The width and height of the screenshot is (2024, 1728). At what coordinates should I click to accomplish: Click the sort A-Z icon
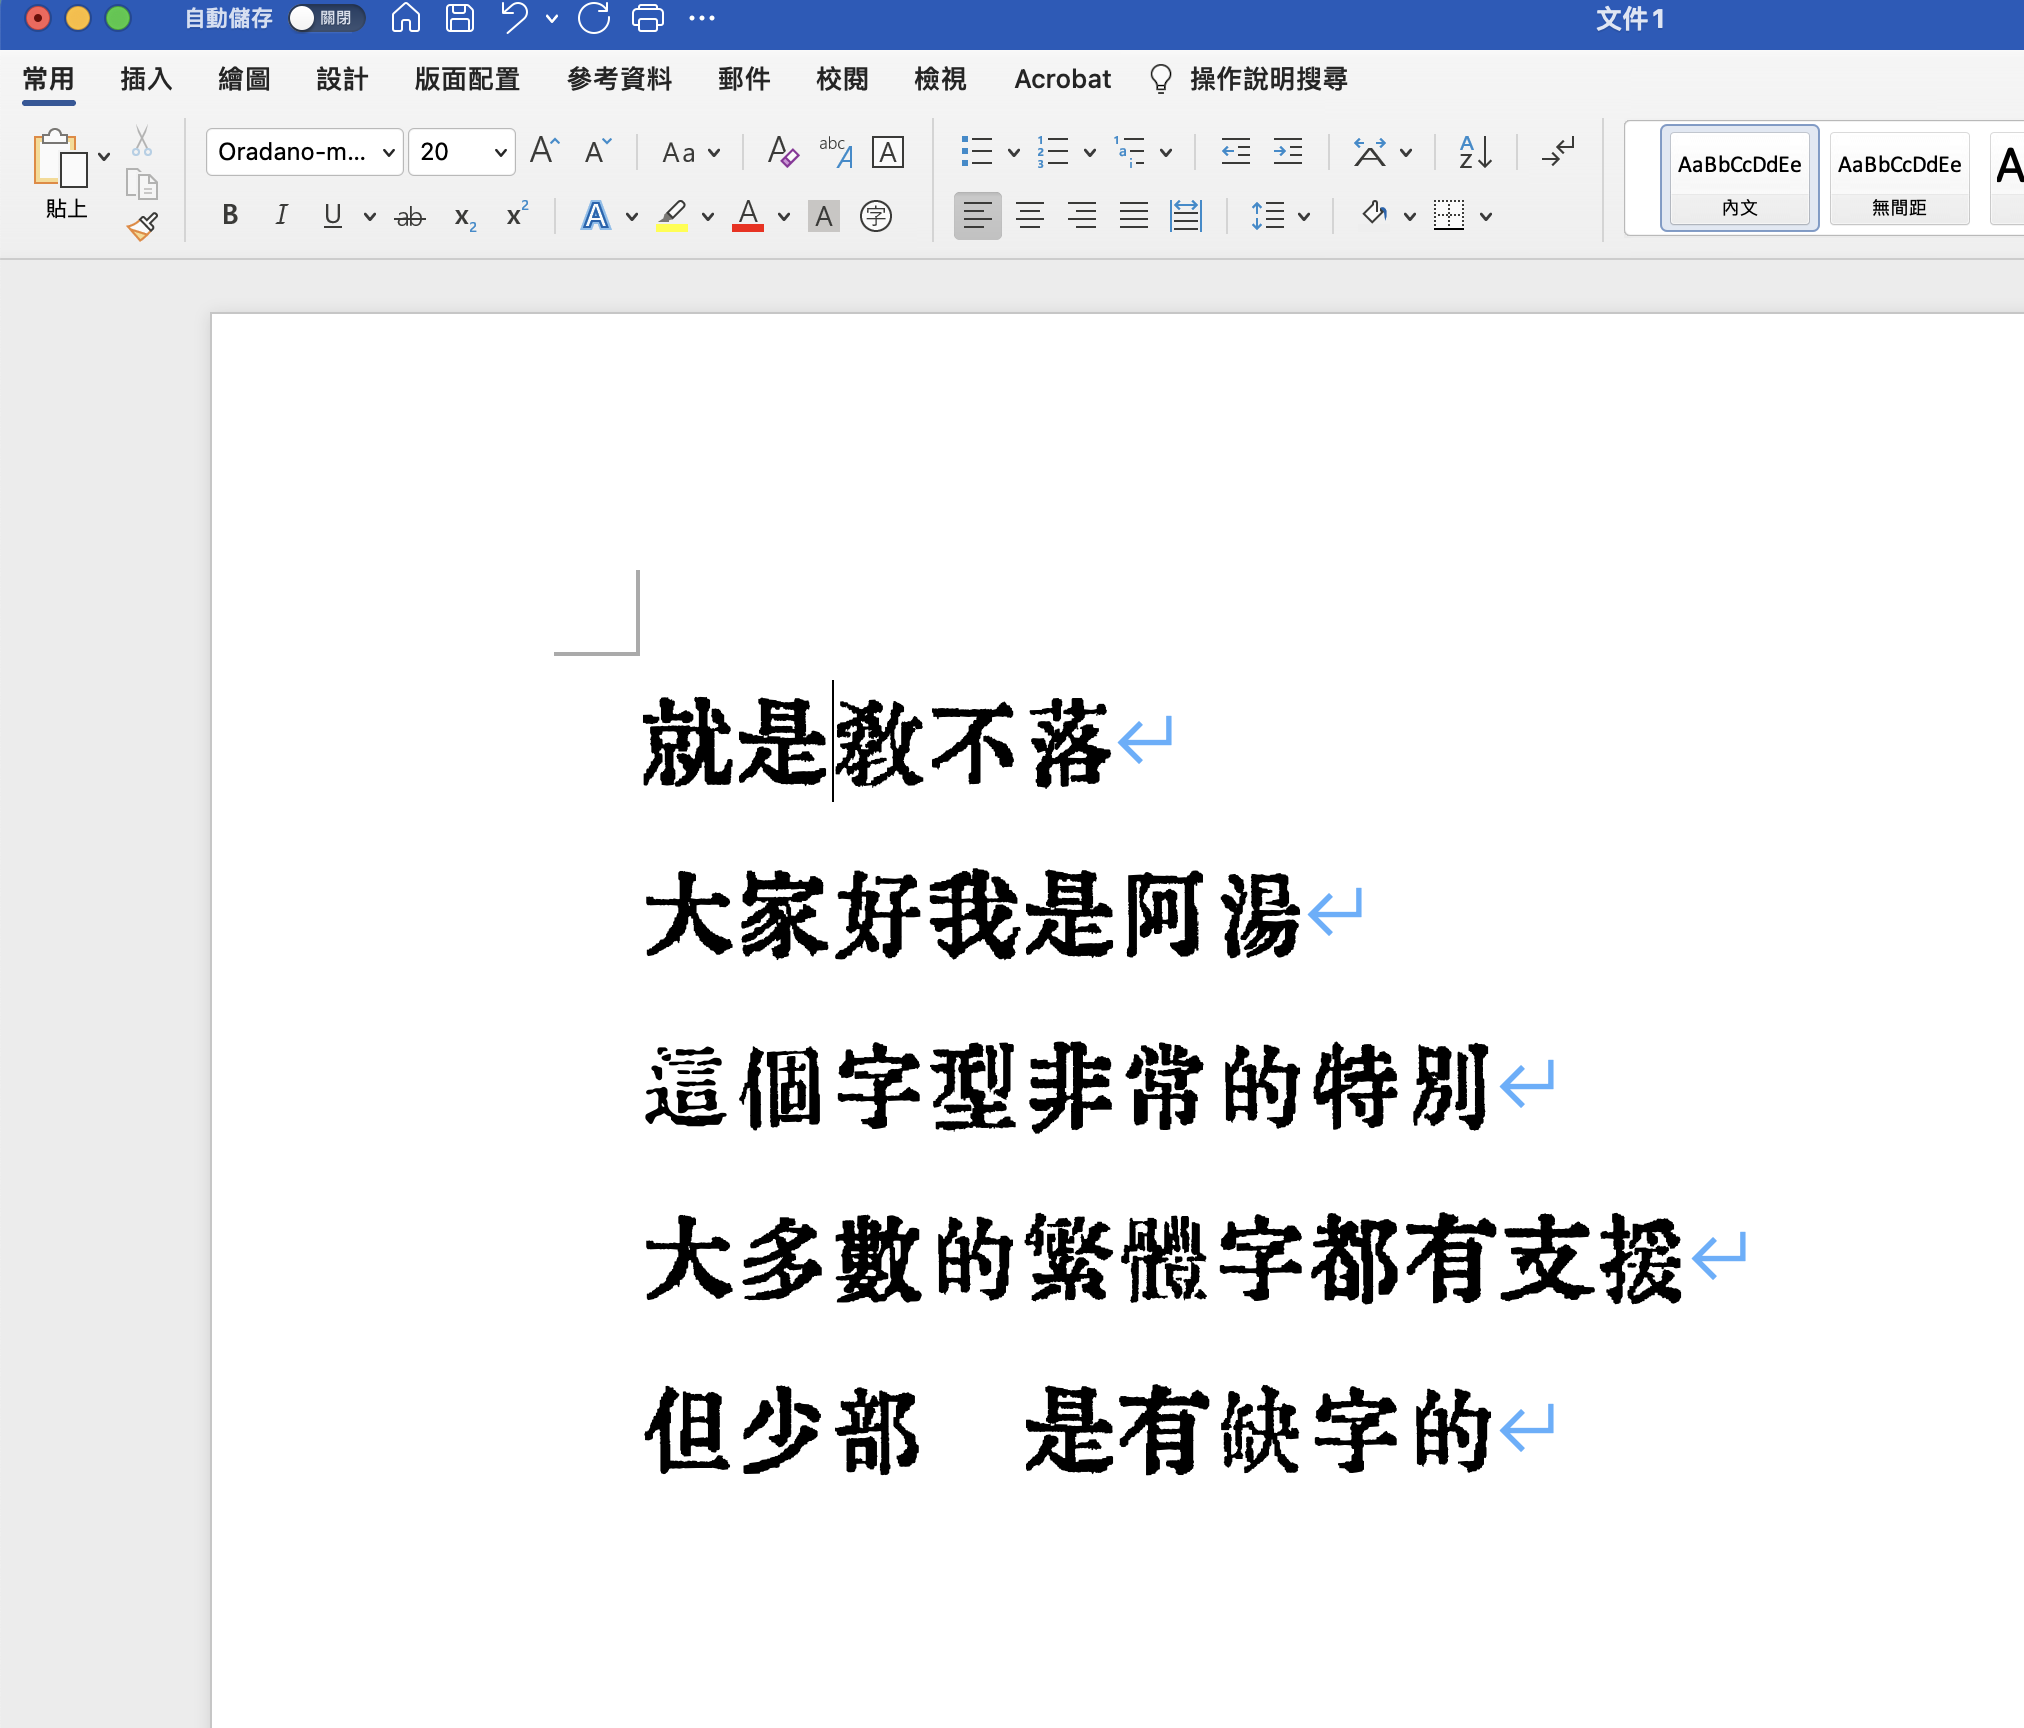(x=1475, y=152)
